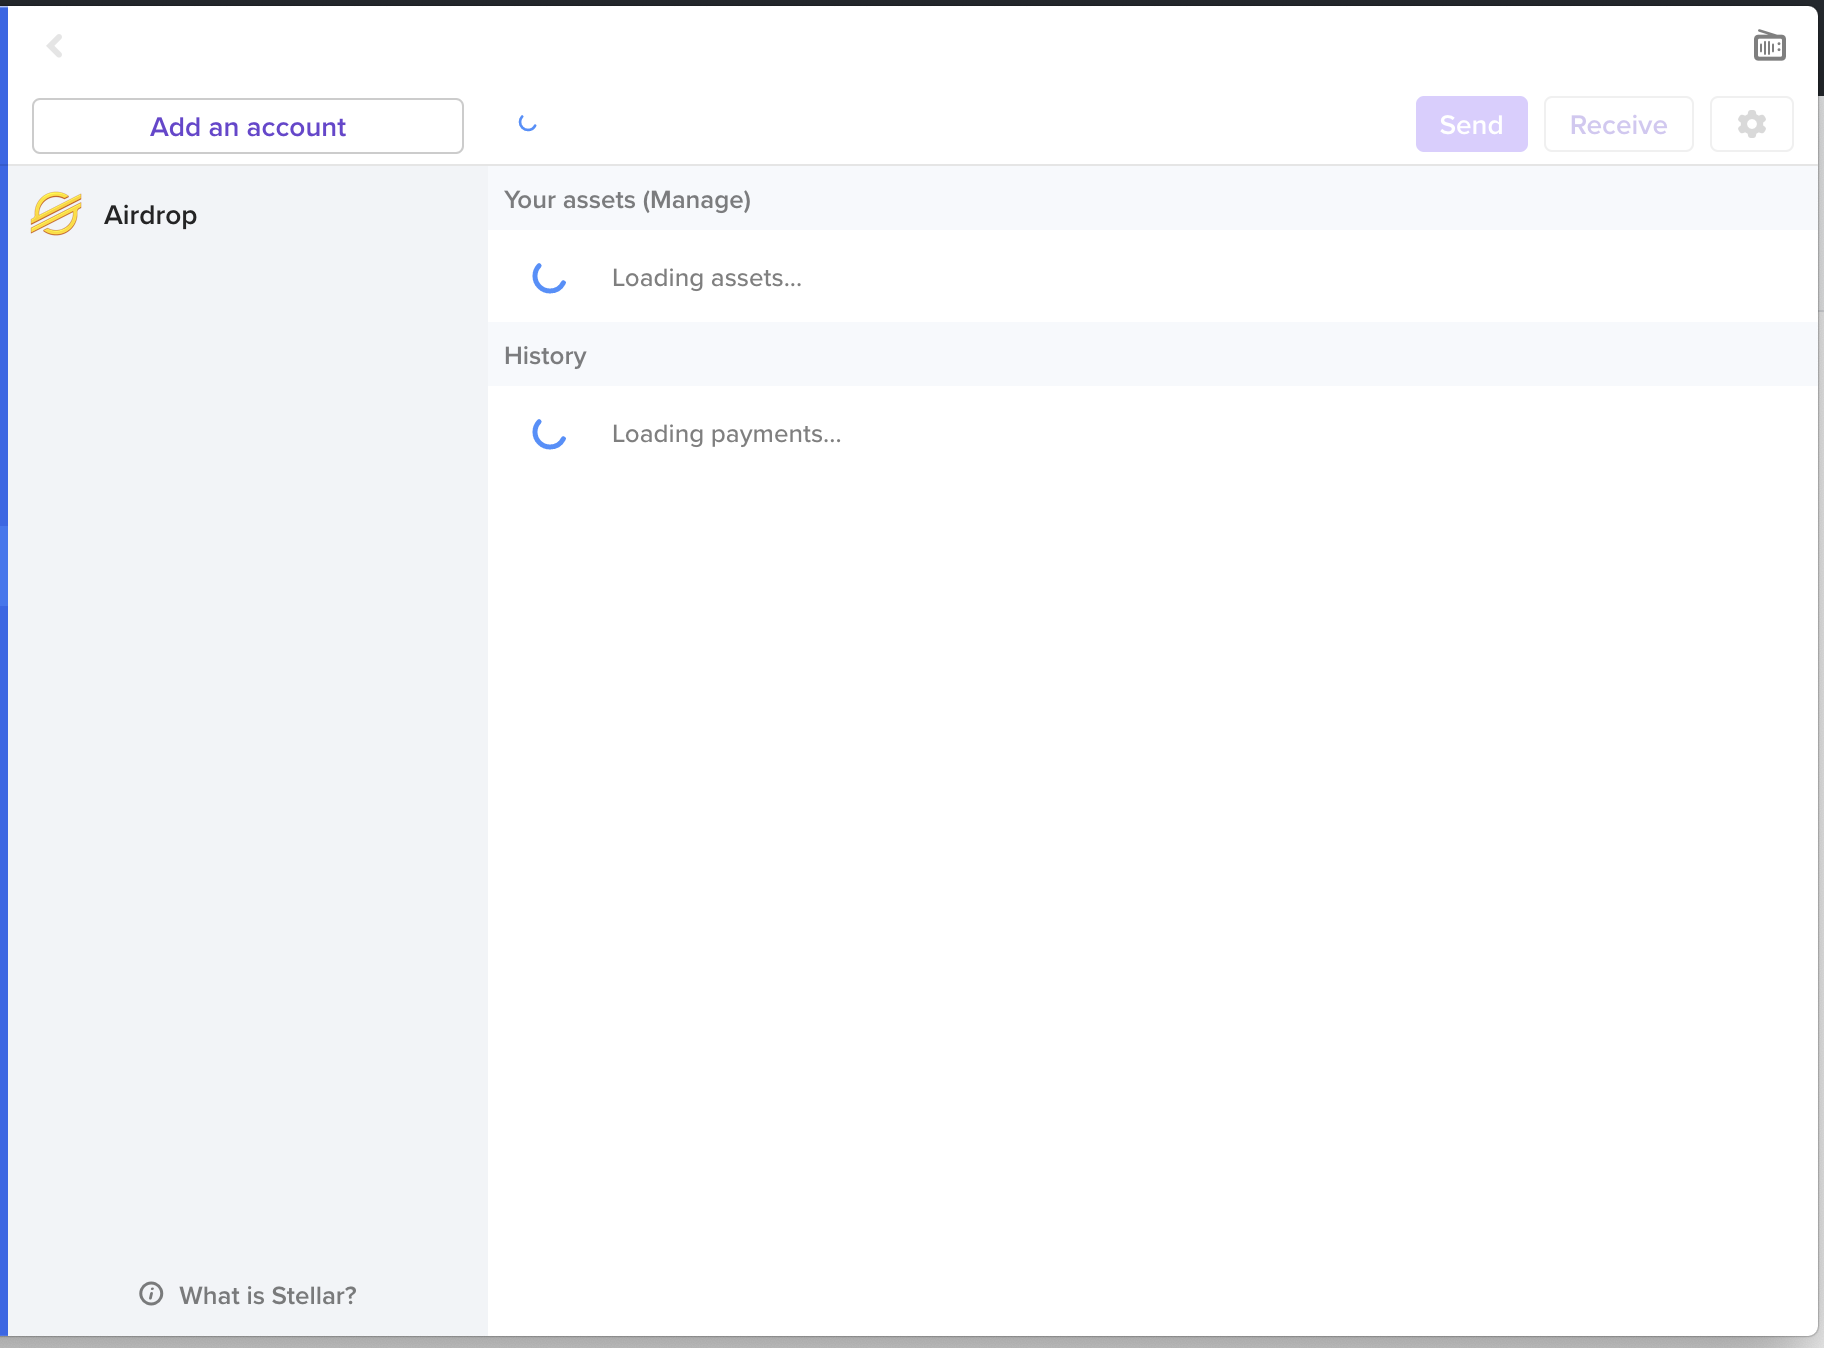Click the Send button

1471,124
